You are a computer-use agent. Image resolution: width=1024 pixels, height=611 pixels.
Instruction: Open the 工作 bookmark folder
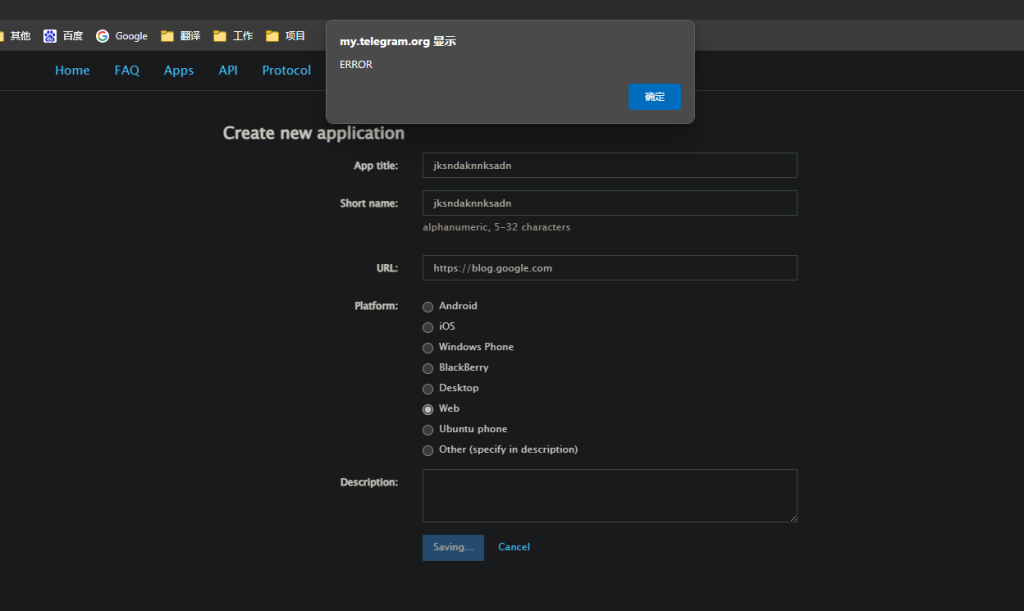(x=233, y=36)
